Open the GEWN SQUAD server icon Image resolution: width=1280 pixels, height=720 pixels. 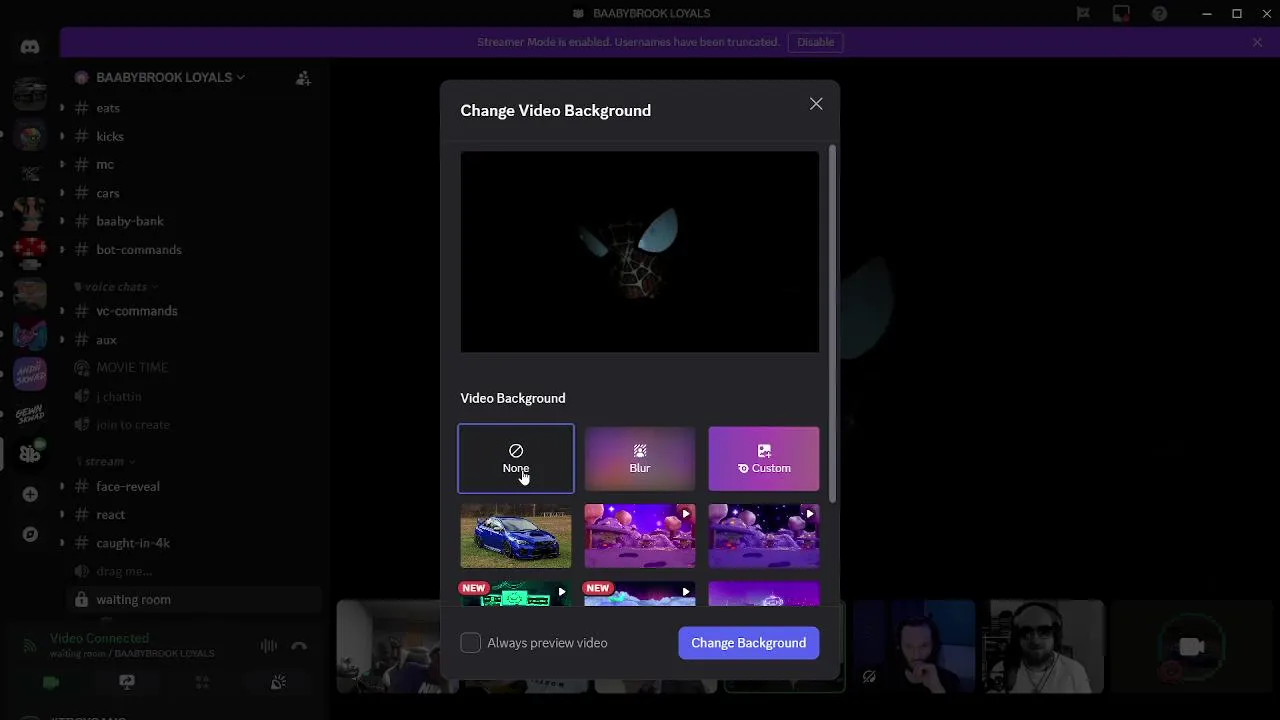coord(30,414)
